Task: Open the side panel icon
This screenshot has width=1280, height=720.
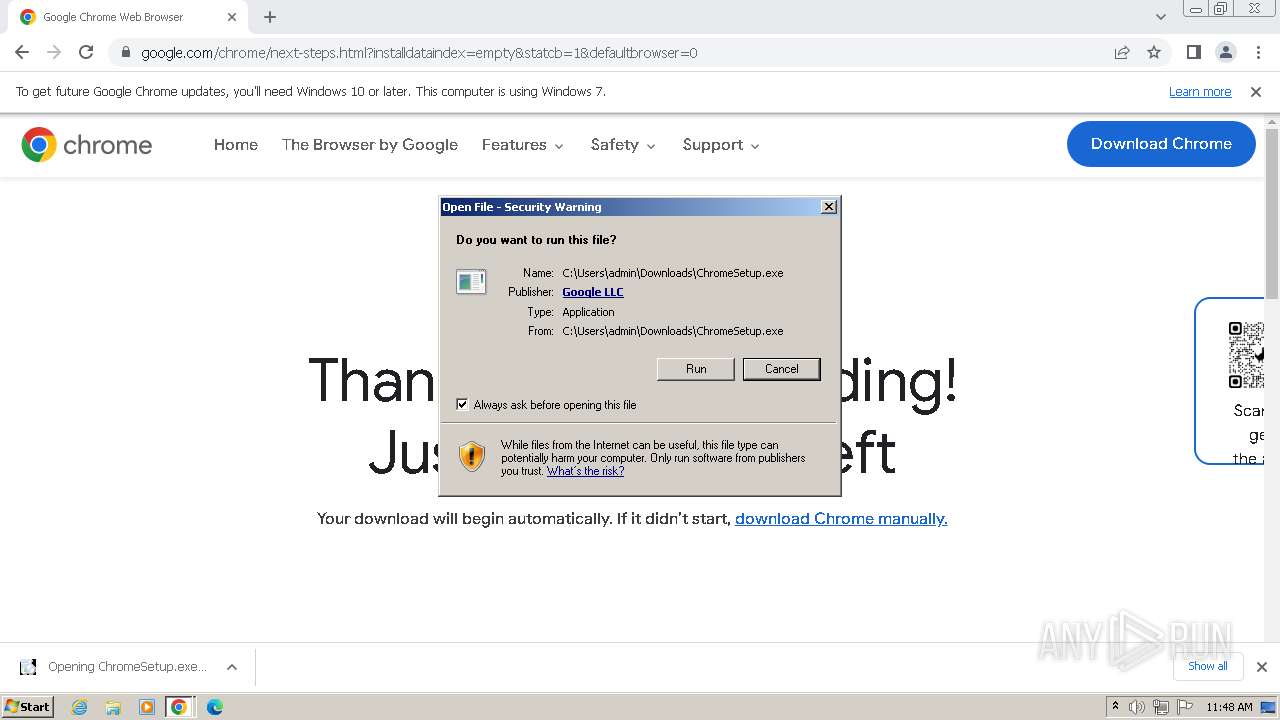Action: pyautogui.click(x=1193, y=52)
